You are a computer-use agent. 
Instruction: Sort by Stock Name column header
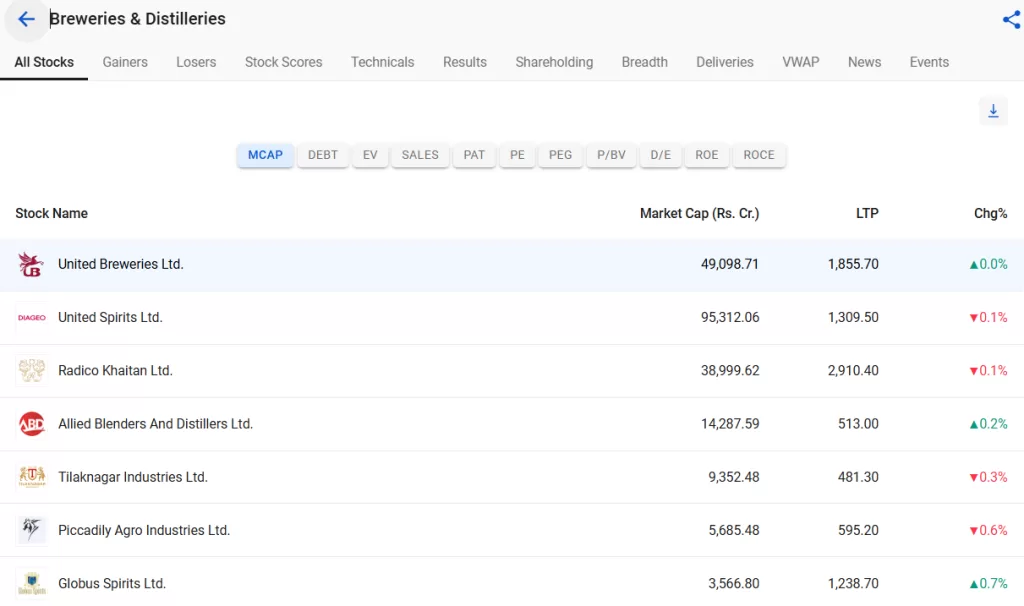[x=52, y=214]
